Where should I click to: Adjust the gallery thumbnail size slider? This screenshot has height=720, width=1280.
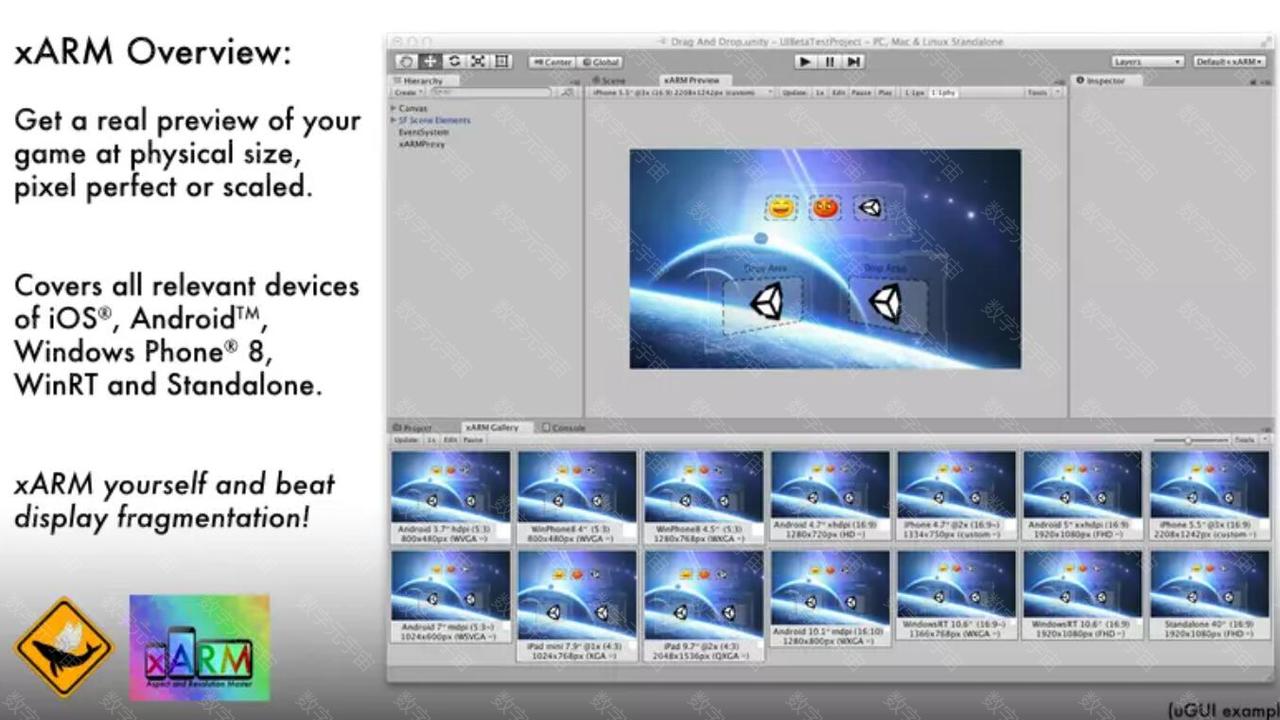pos(1189,440)
